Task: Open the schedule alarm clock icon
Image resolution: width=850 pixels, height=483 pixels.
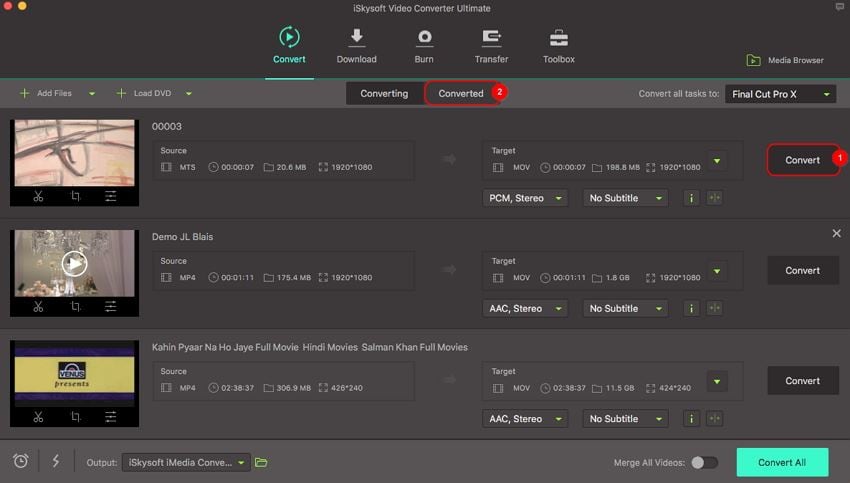Action: click(x=21, y=461)
